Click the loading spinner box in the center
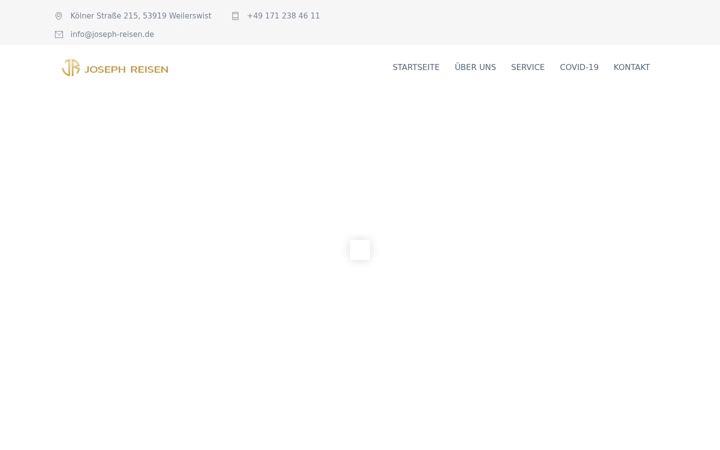The height and width of the screenshot is (450, 720). 360,250
